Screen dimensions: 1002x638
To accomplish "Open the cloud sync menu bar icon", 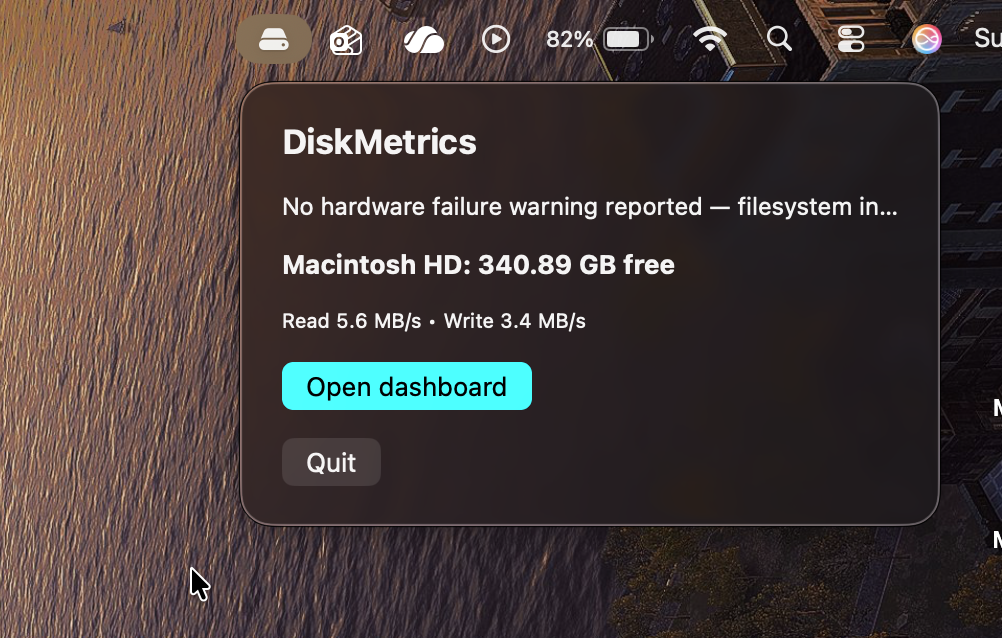I will click(x=424, y=41).
